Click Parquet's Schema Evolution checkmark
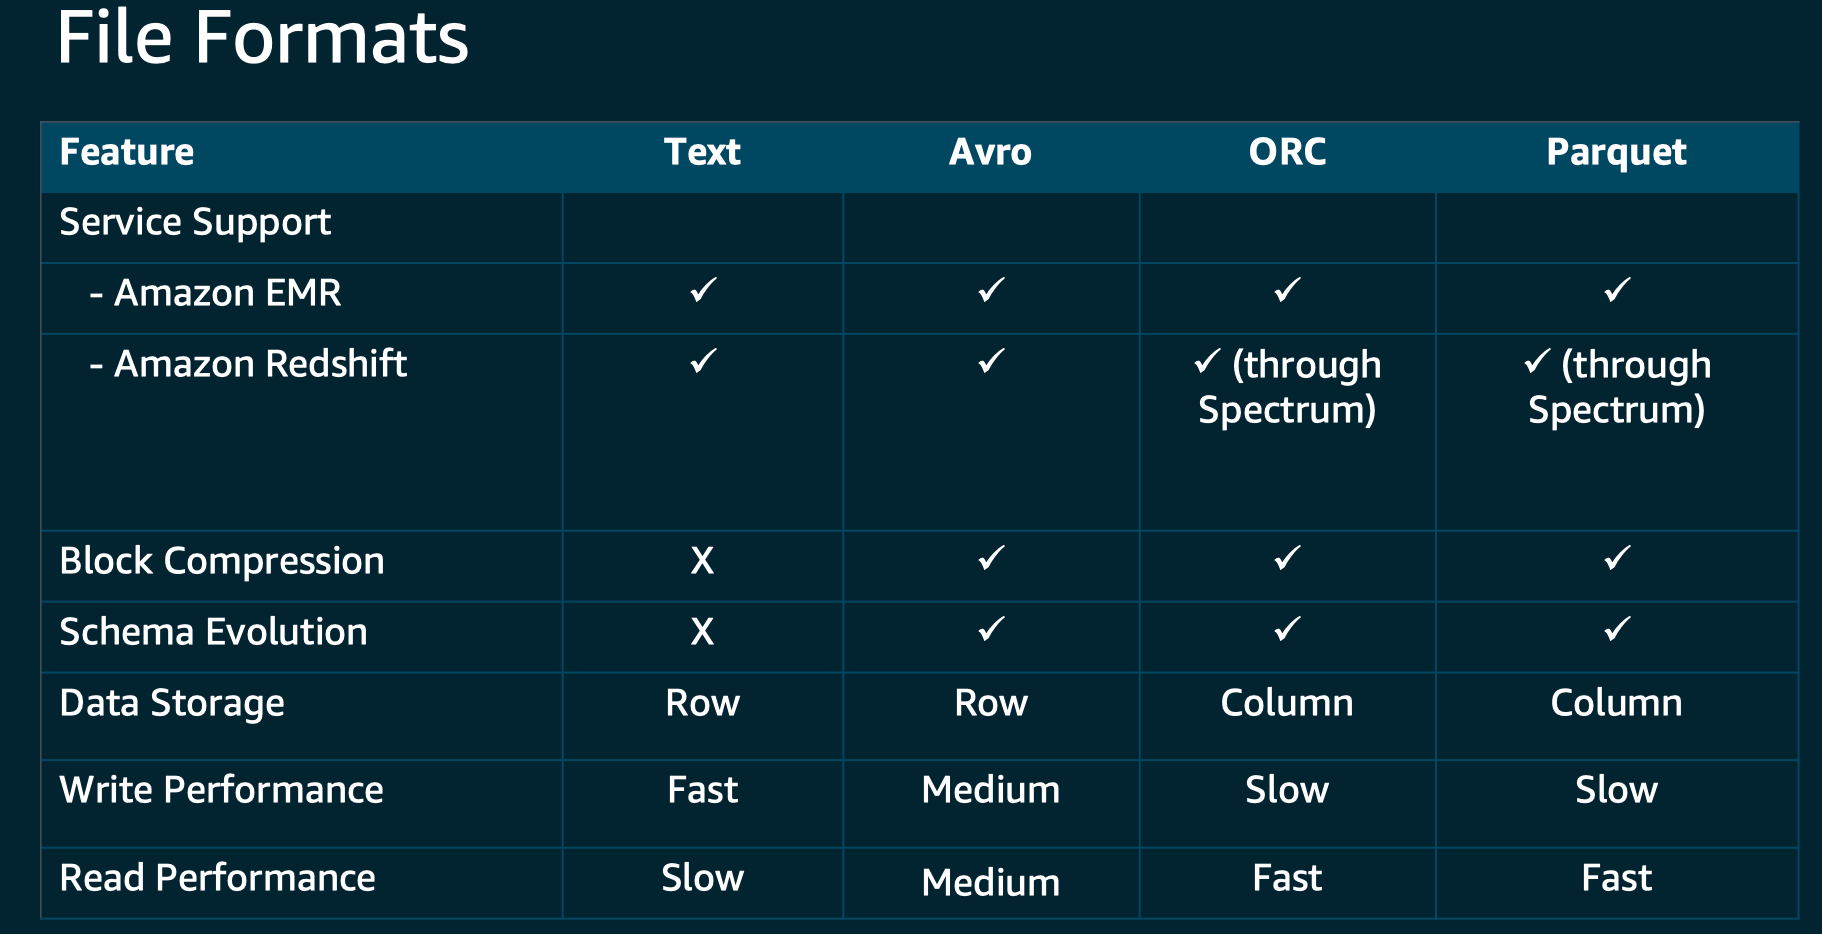The width and height of the screenshot is (1822, 934). coord(1617,629)
